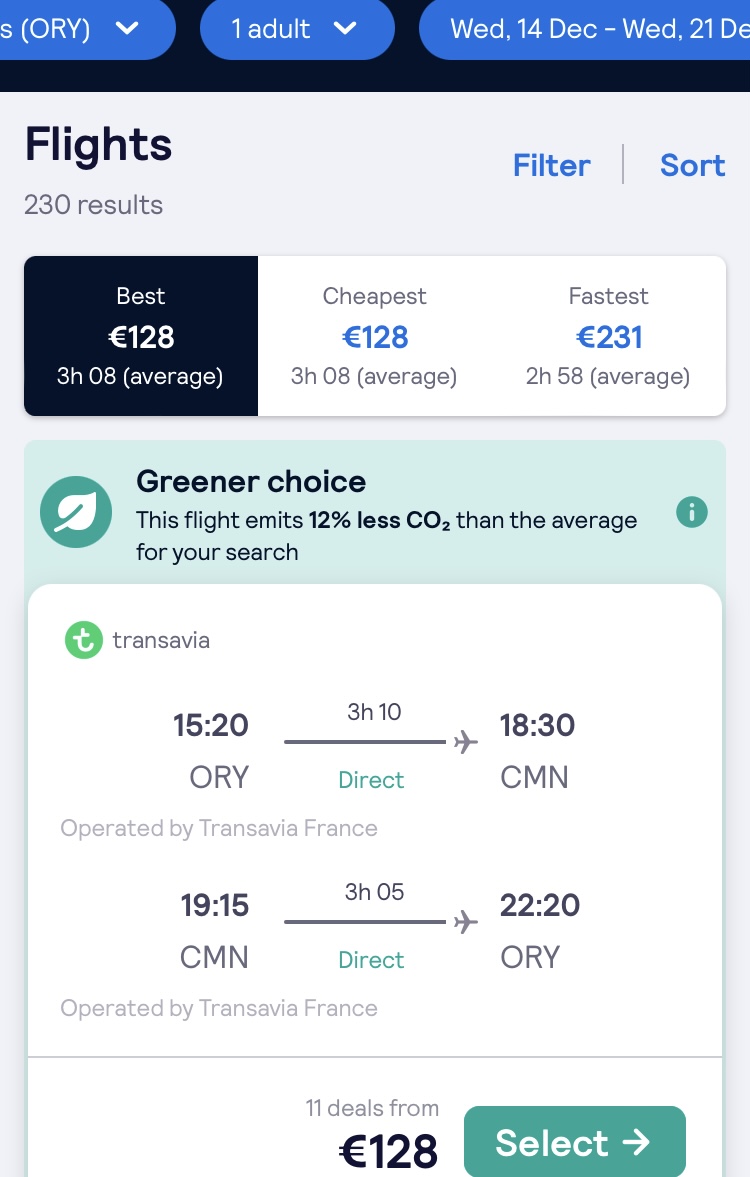
Task: Click the green leaf Greener choice icon
Action: [x=76, y=512]
